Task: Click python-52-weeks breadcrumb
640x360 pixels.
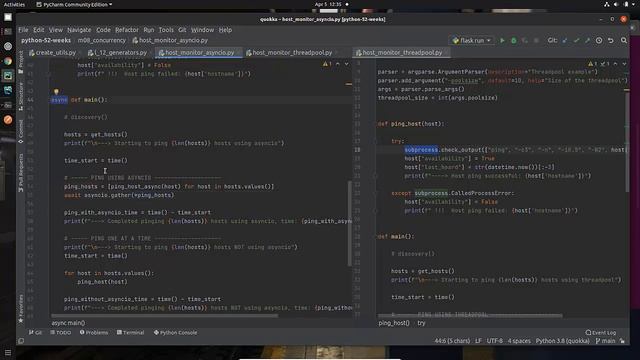Action: point(46,40)
